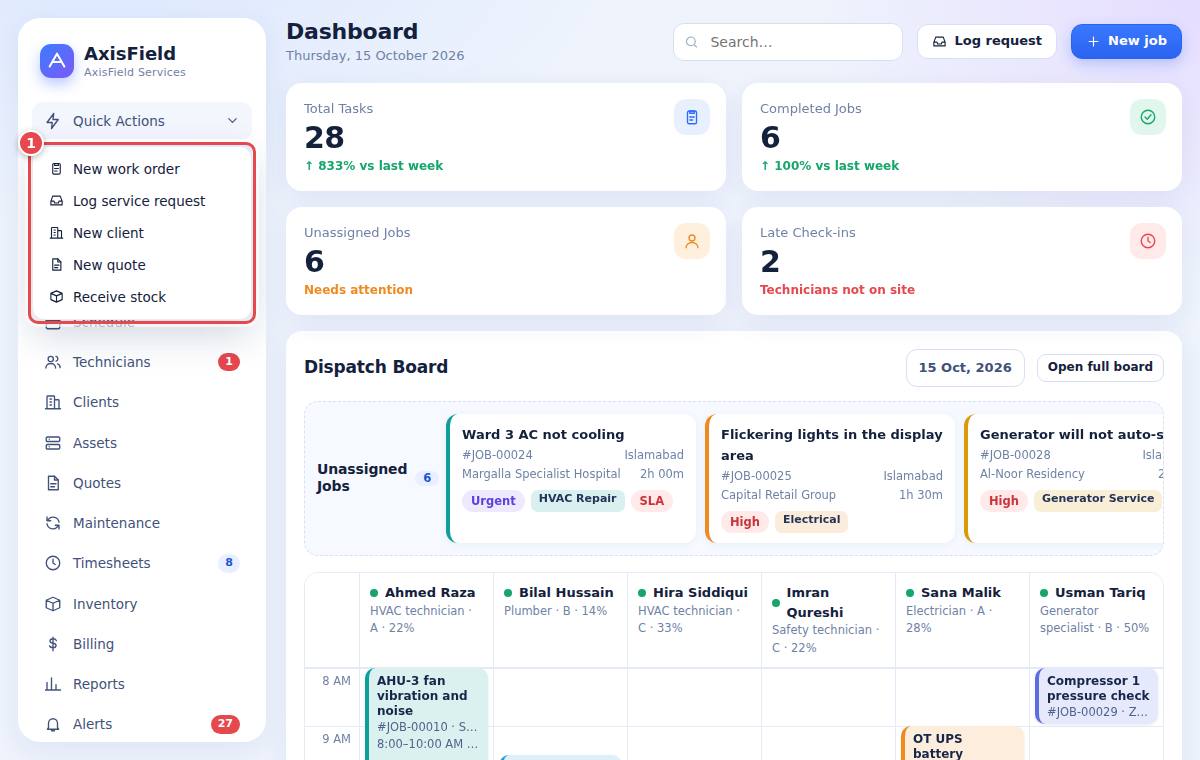Choose Receive stock from Quick Actions
Viewport: 1200px width, 760px height.
pyautogui.click(x=142, y=297)
